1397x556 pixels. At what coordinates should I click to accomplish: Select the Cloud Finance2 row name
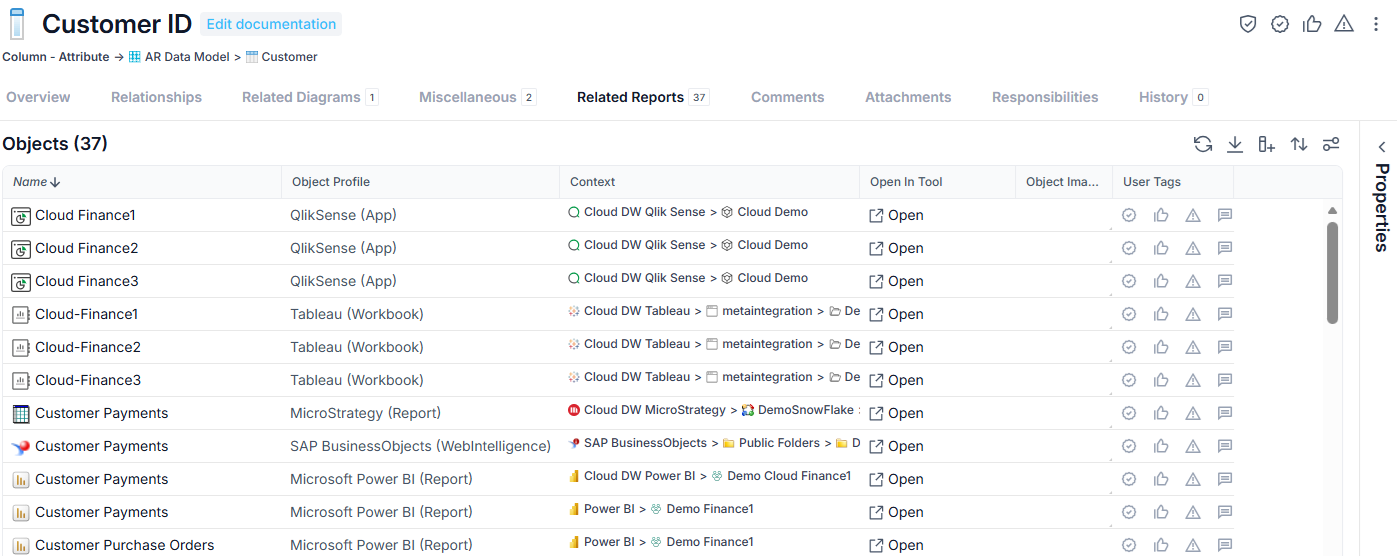coord(87,248)
